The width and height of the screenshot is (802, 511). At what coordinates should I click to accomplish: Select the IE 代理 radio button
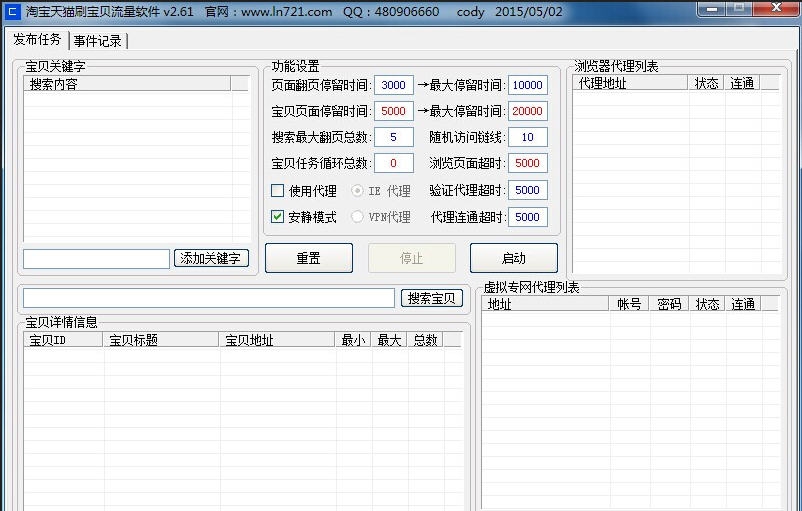[x=357, y=191]
